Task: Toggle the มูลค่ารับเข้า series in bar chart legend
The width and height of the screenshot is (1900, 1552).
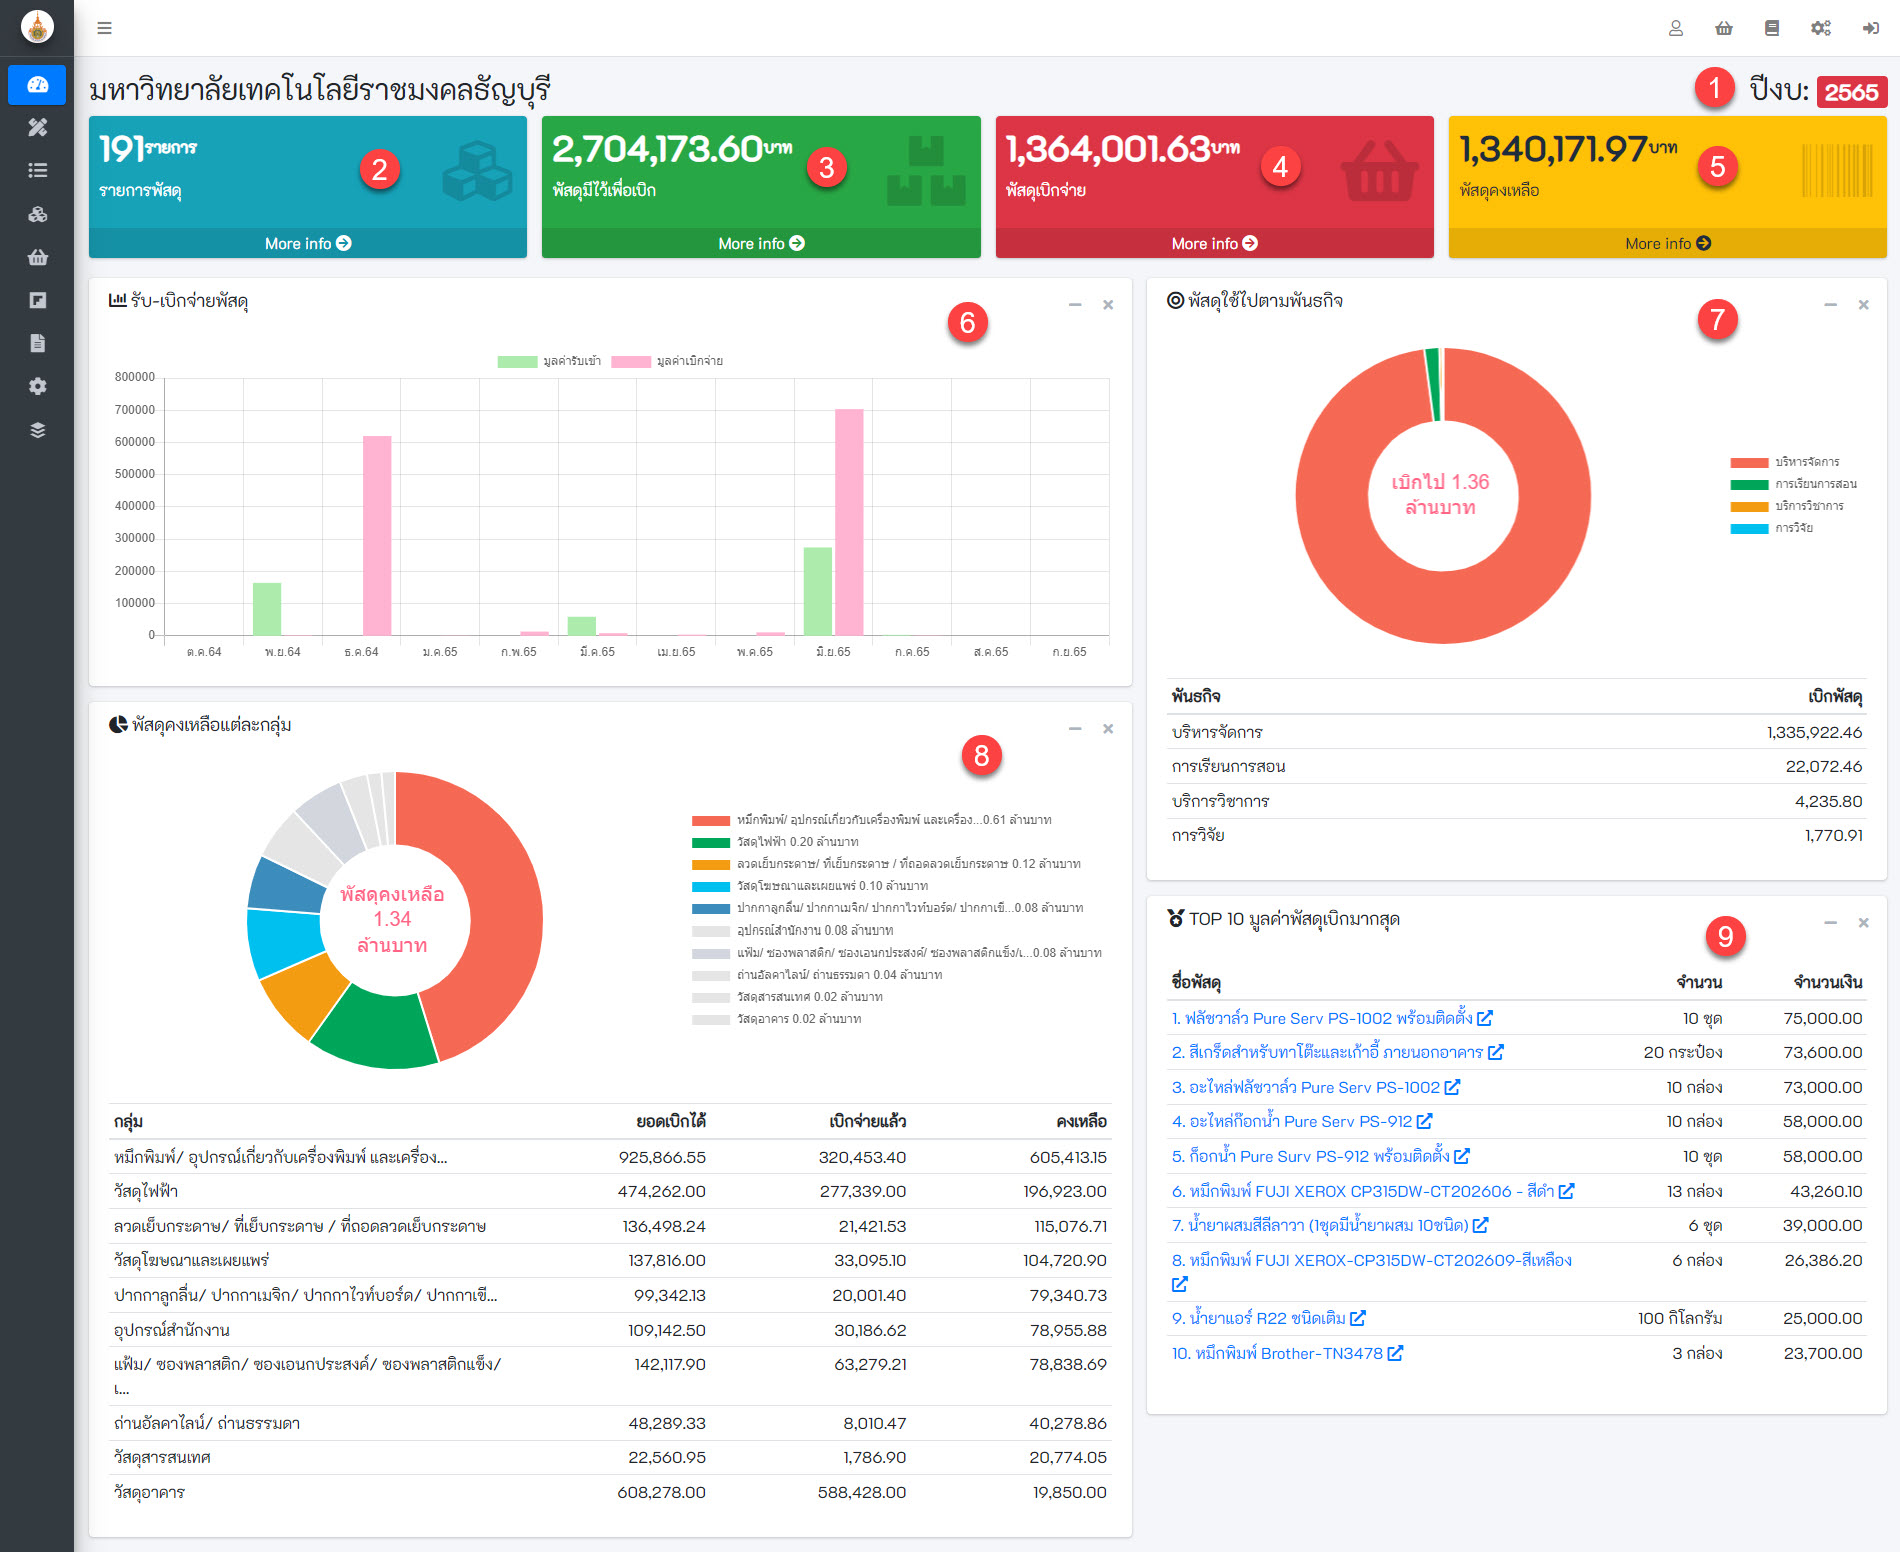Action: click(x=549, y=361)
